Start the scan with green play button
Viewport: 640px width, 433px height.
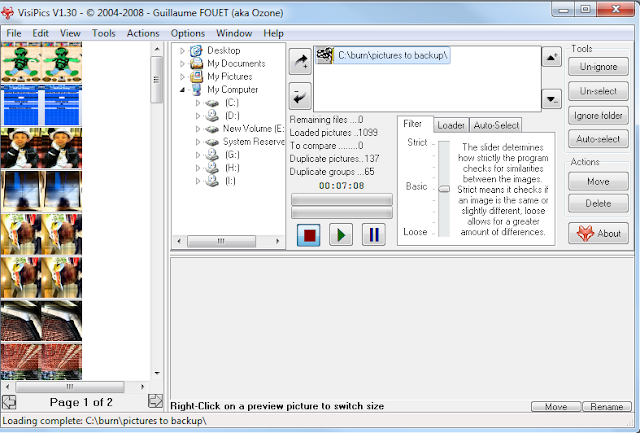tap(341, 235)
